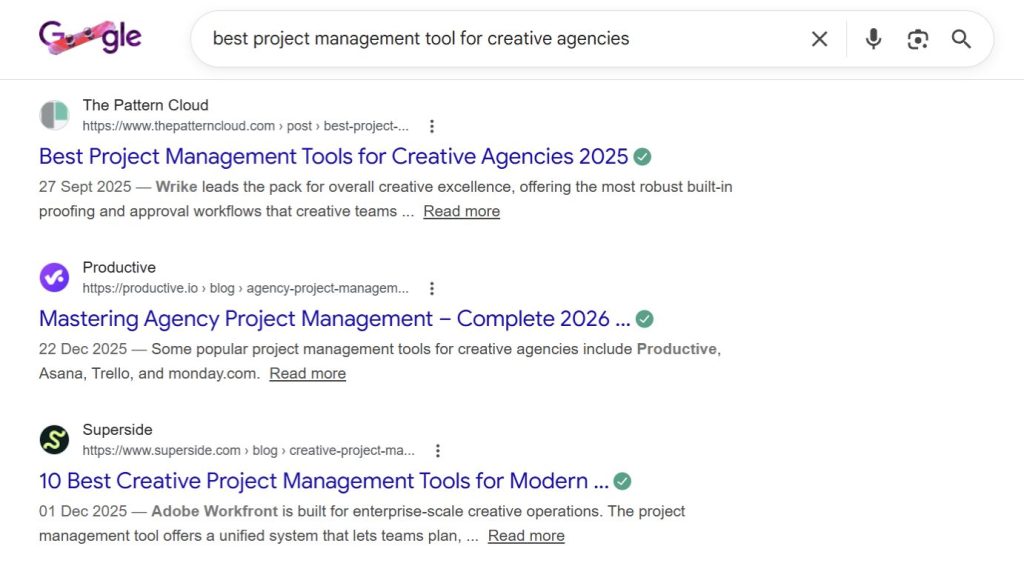Open 10 Best Creative Project Management Tools link
1024x569 pixels.
coord(324,481)
